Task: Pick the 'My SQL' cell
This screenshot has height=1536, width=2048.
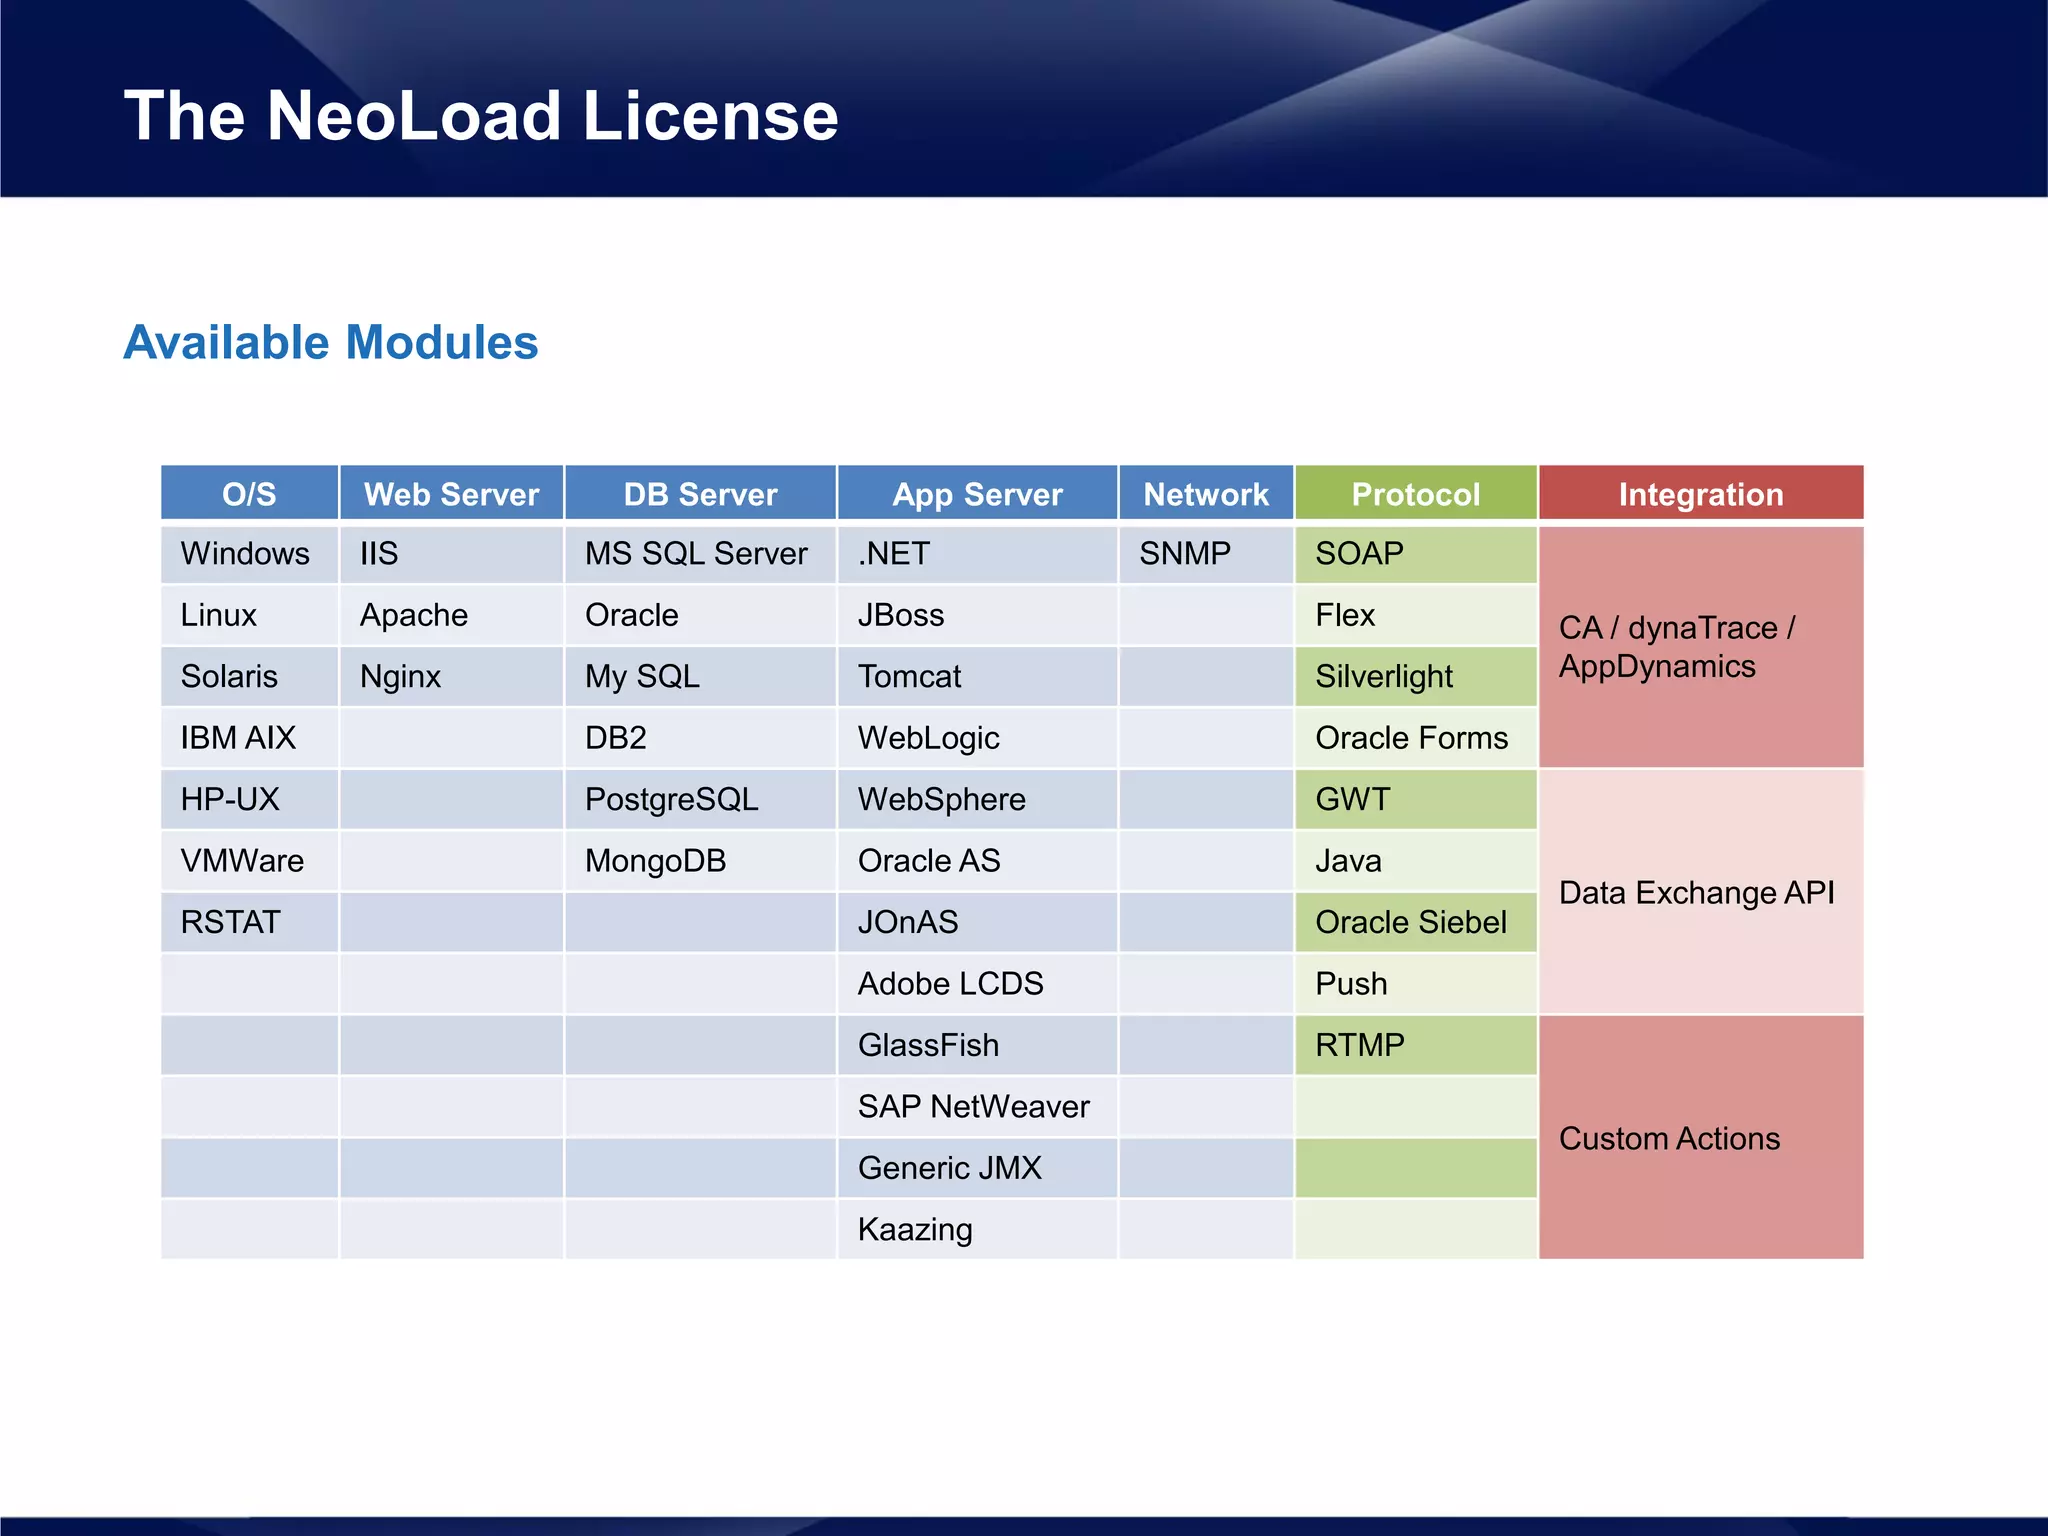Action: point(701,677)
